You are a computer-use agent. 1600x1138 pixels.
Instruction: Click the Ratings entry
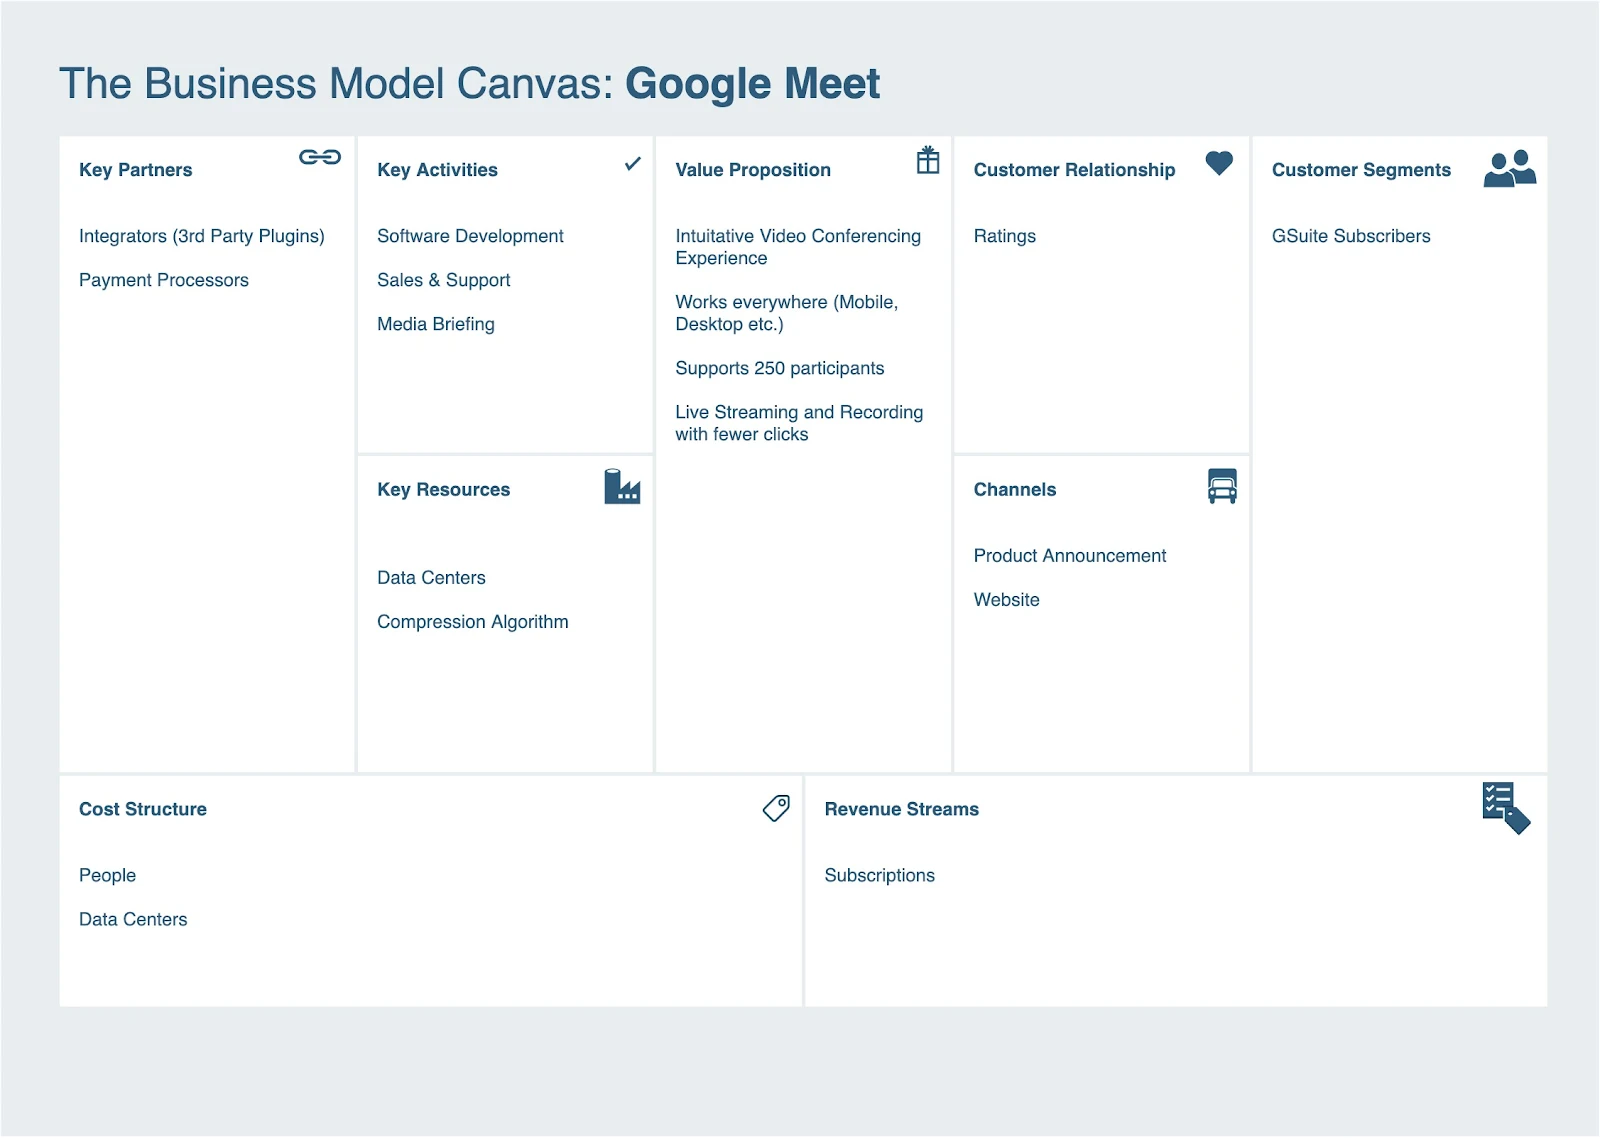pos(1005,237)
